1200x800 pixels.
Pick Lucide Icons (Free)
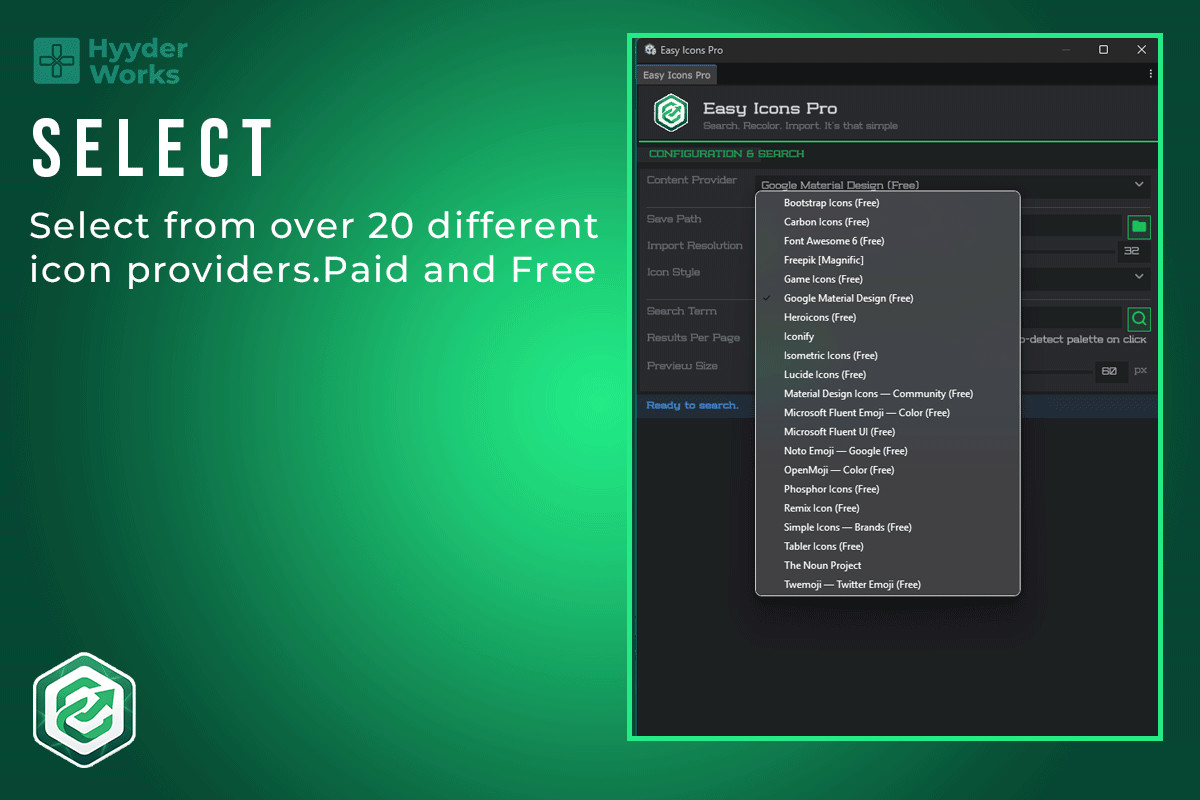pyautogui.click(x=888, y=374)
